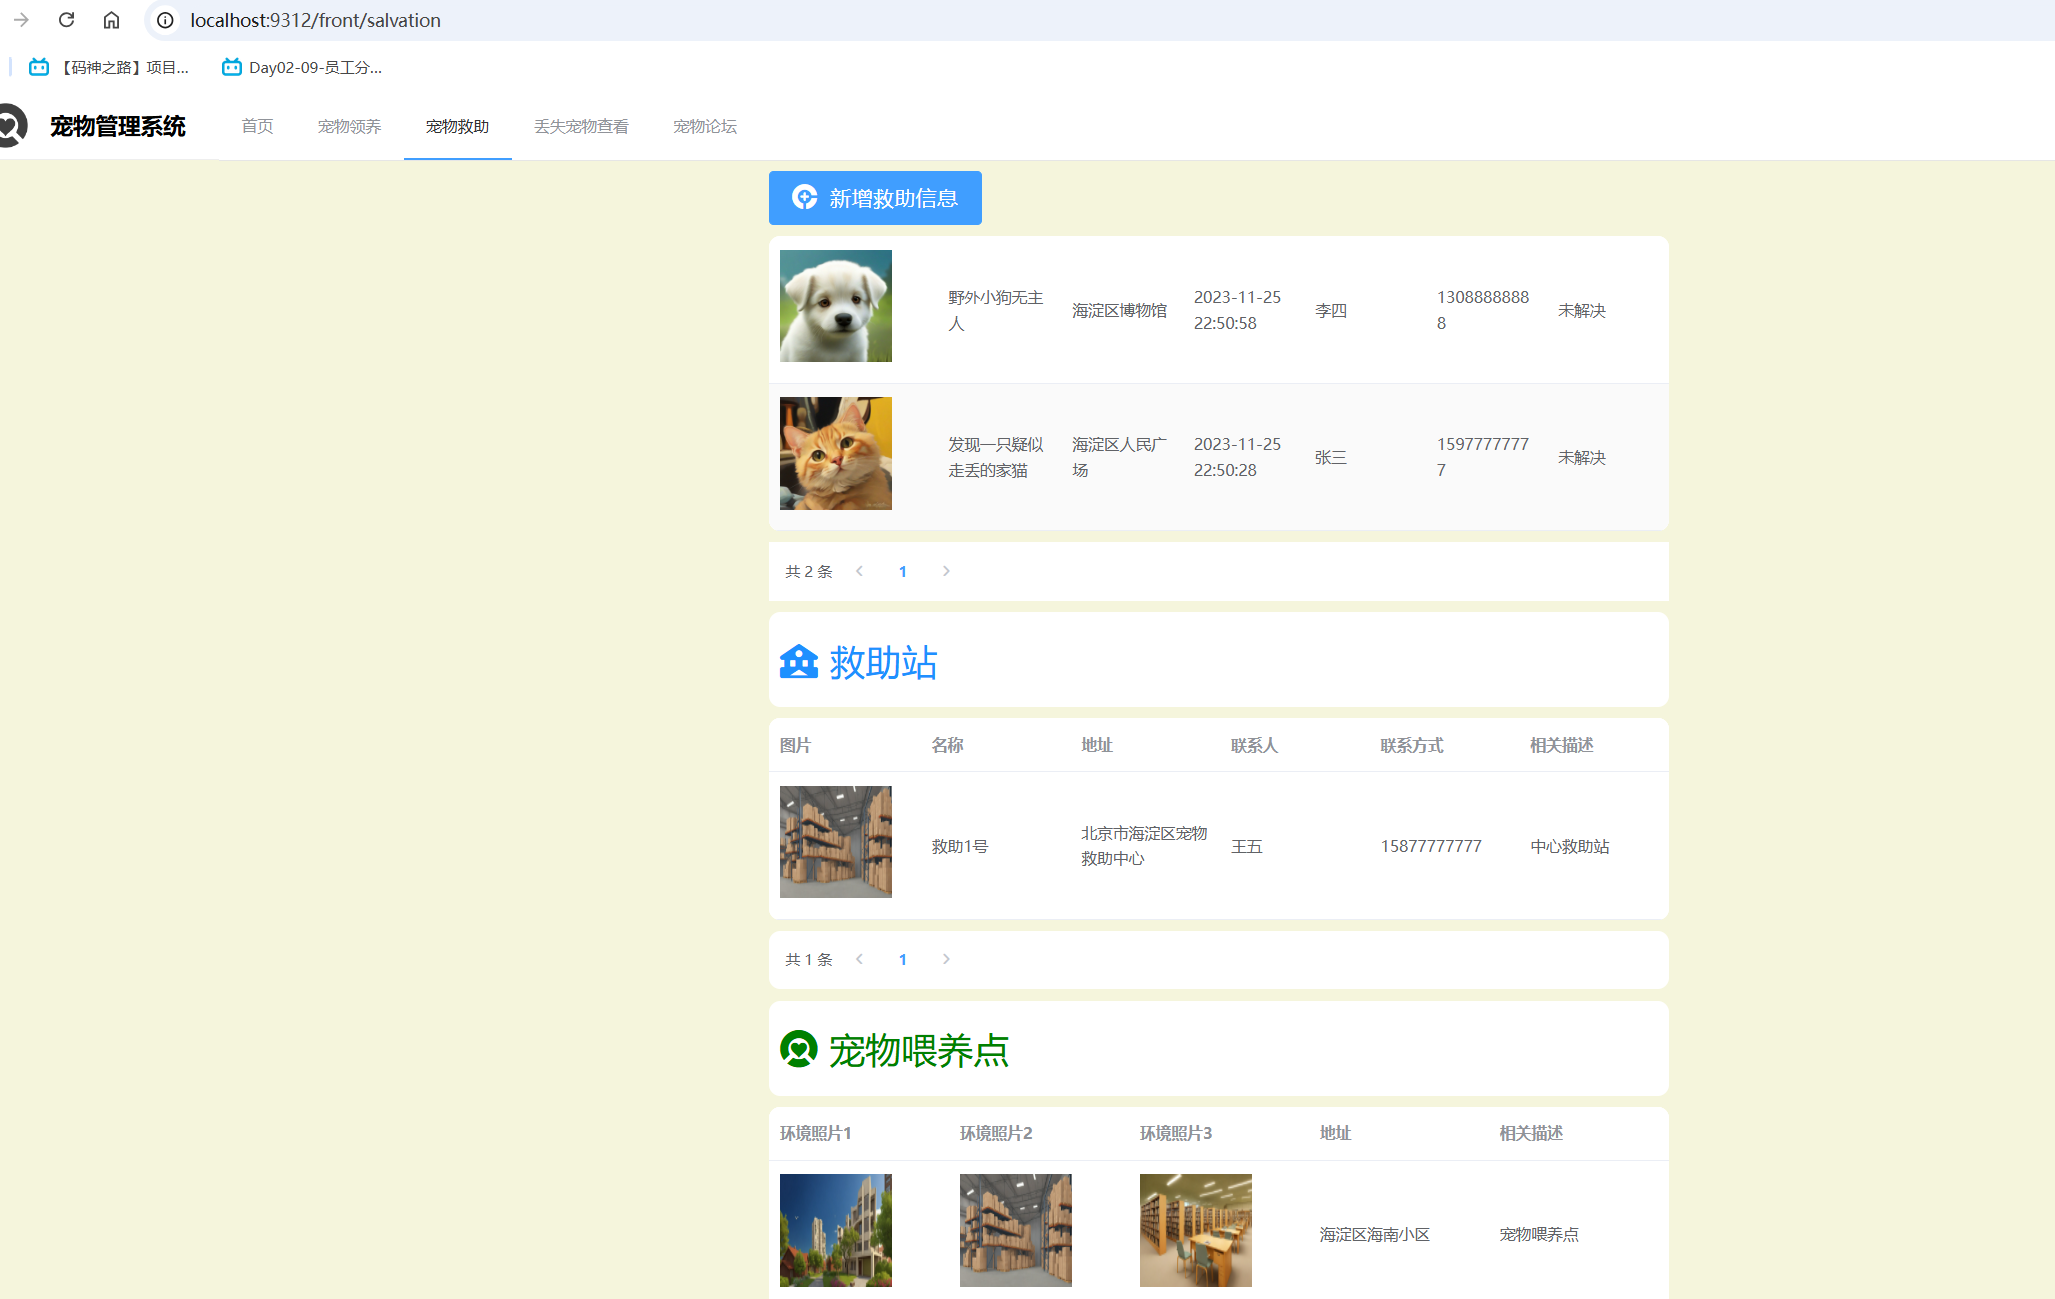Click the pet system heart logo
2055x1299 pixels.
[12, 126]
